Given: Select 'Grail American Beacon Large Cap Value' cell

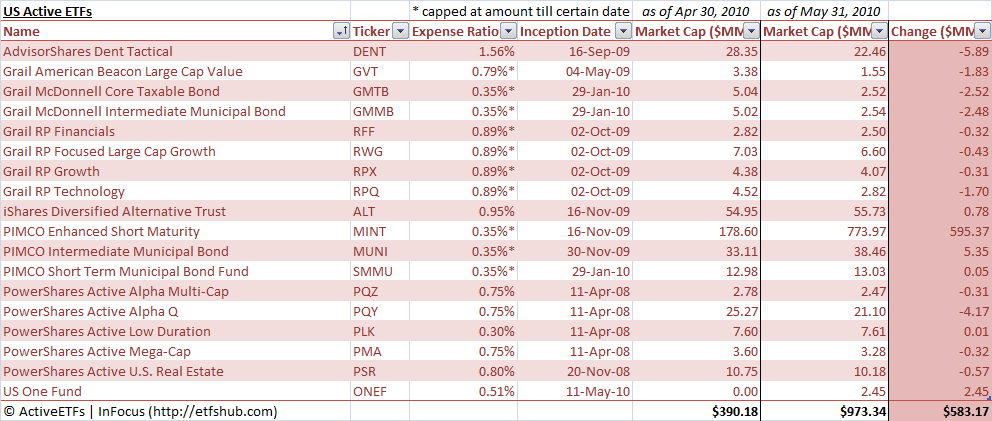Looking at the screenshot, I should pyautogui.click(x=175, y=72).
